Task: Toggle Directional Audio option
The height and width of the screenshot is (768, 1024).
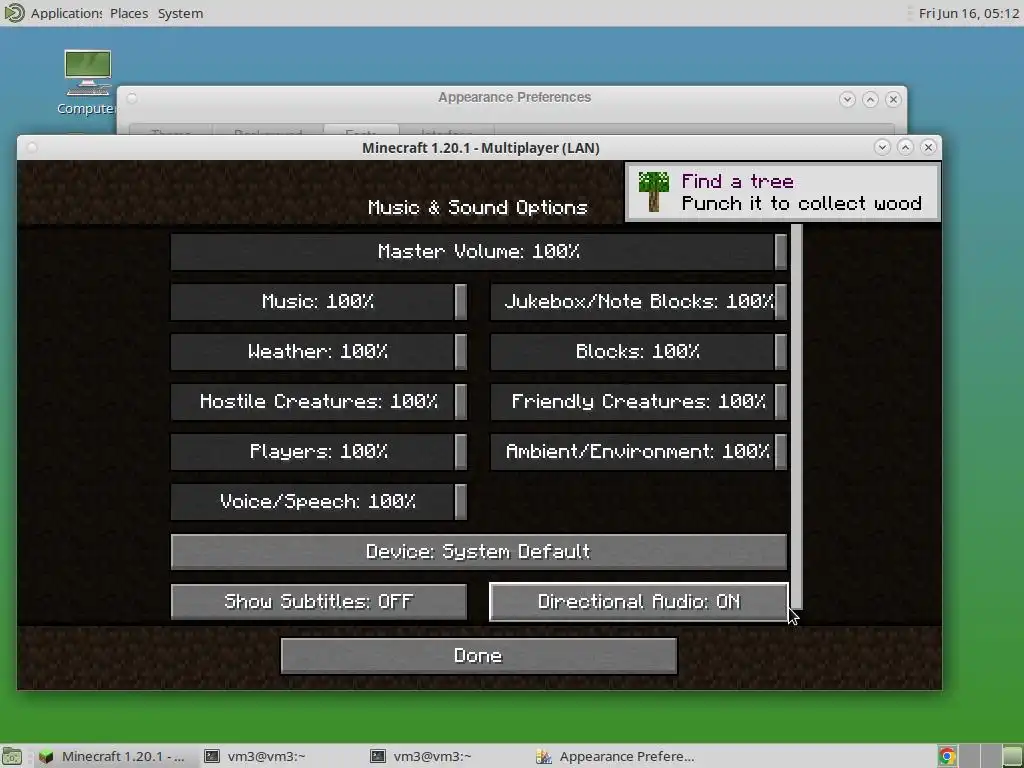Action: coord(639,601)
